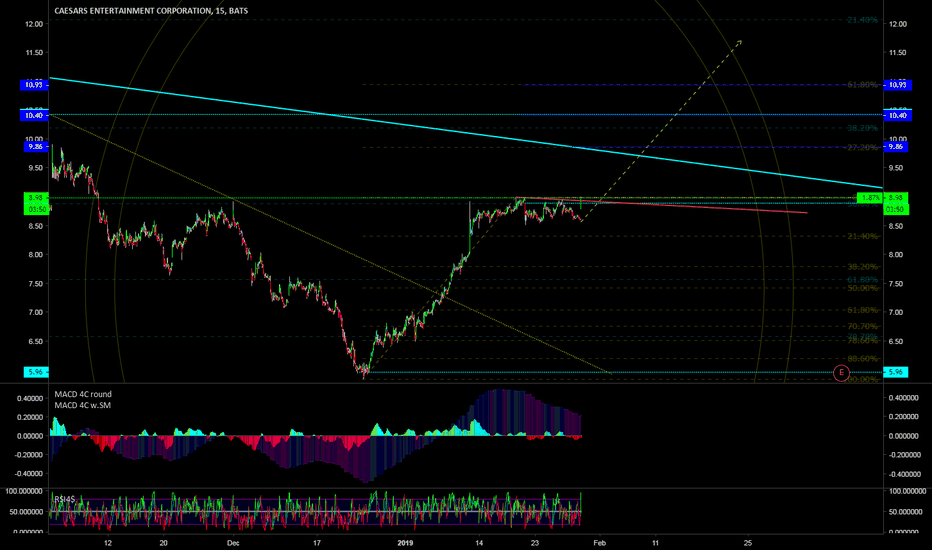The width and height of the screenshot is (932, 550).
Task: Select the 70.70% Fibonacci level label
Action: click(x=862, y=326)
